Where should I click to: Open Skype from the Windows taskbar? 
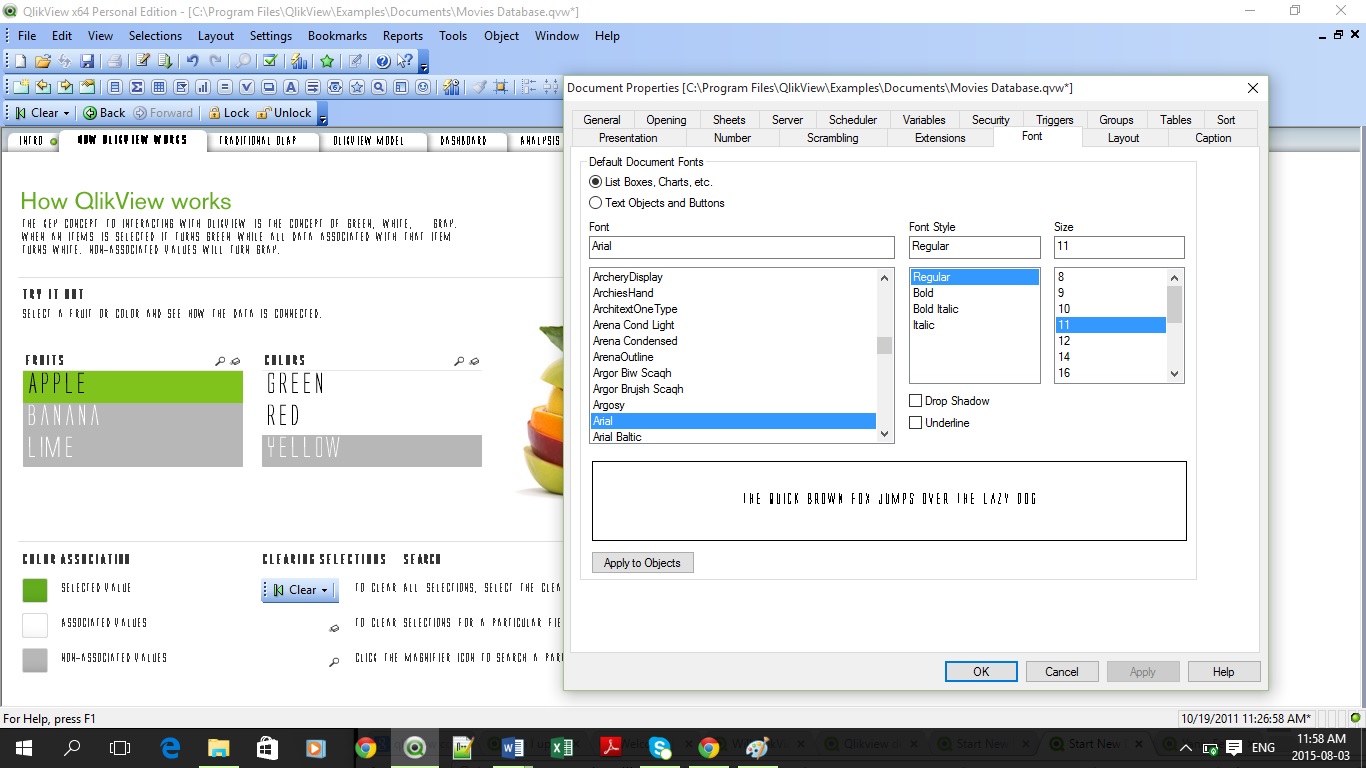tap(660, 747)
